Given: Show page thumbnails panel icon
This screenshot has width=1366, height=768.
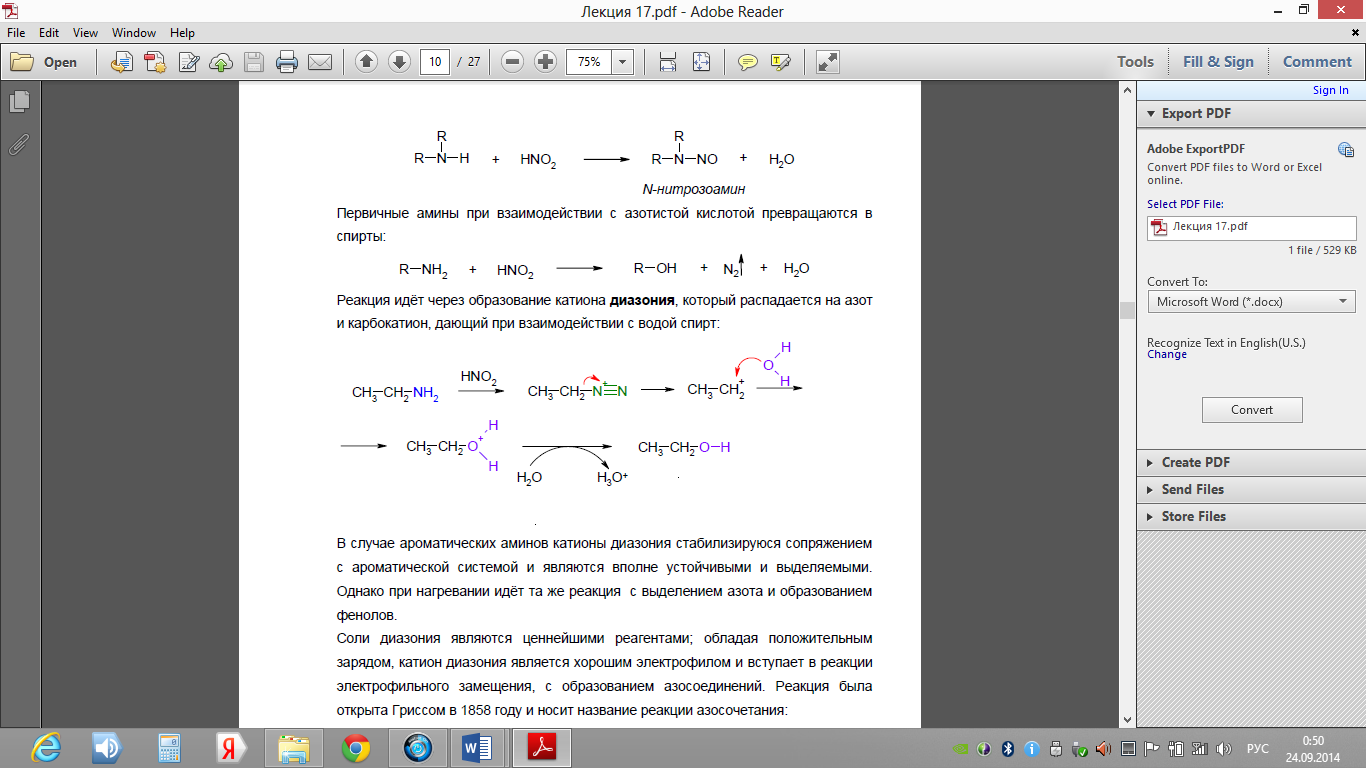Looking at the screenshot, I should (x=19, y=102).
